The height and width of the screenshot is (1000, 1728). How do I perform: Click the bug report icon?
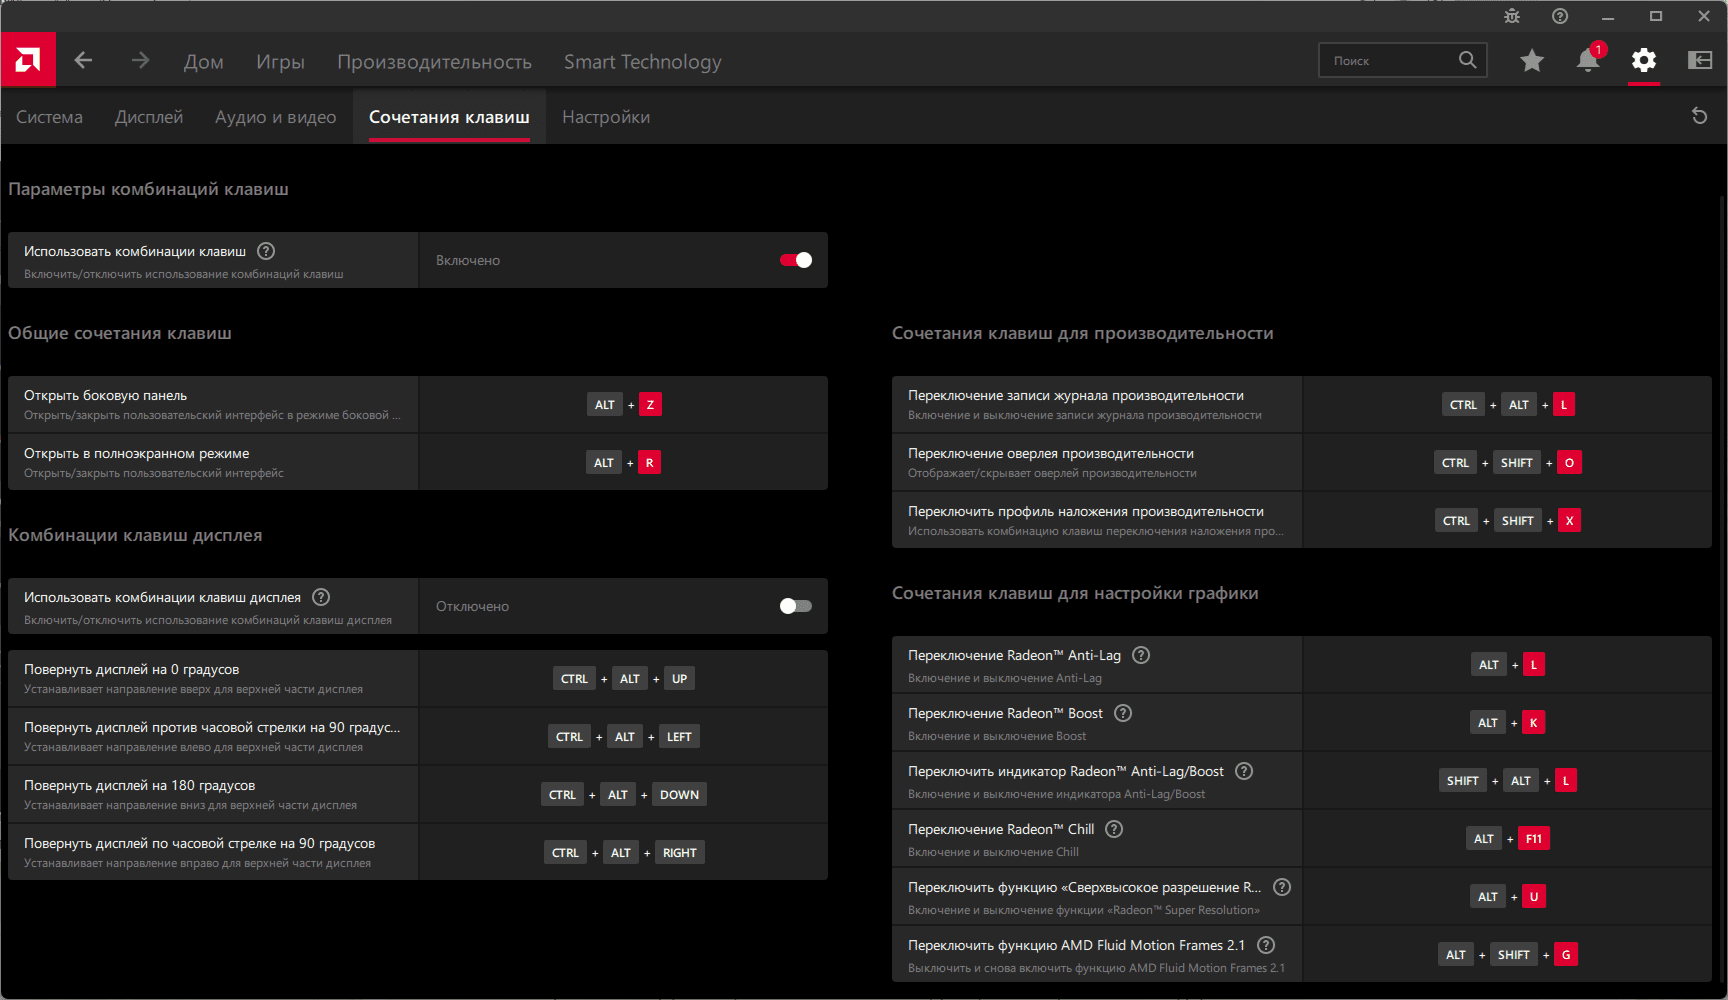click(x=1512, y=16)
